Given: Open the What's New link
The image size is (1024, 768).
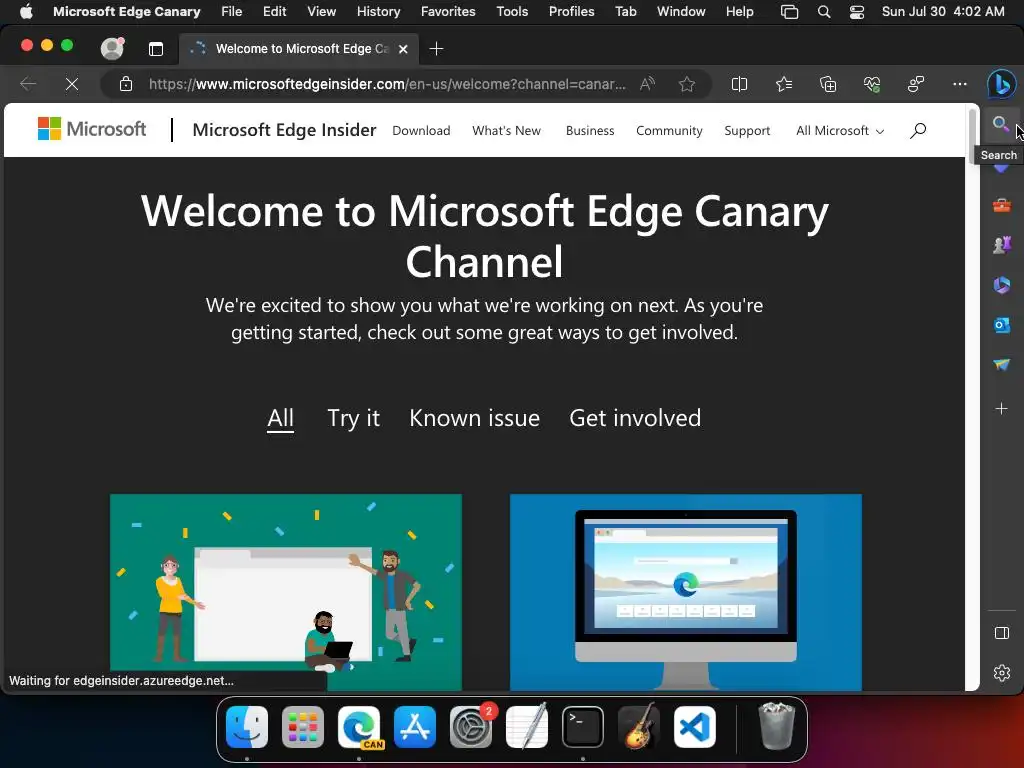Looking at the screenshot, I should point(506,131).
